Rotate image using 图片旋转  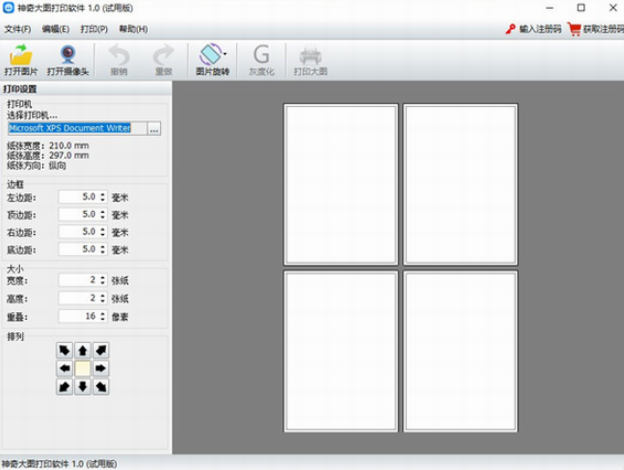(x=211, y=60)
